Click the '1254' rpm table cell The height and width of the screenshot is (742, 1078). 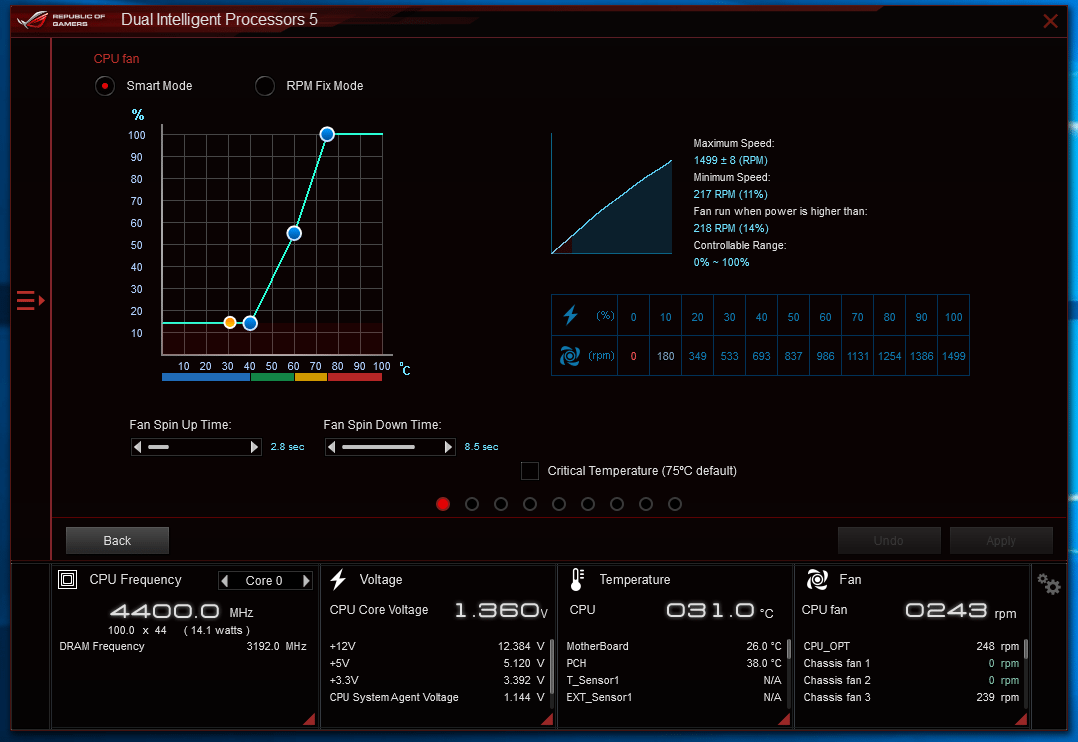click(890, 356)
